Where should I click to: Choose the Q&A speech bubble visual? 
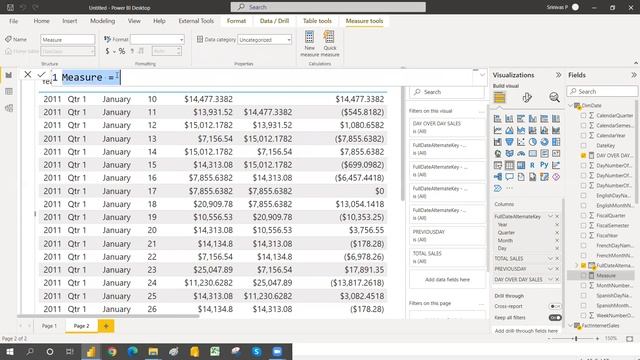pyautogui.click(x=509, y=177)
